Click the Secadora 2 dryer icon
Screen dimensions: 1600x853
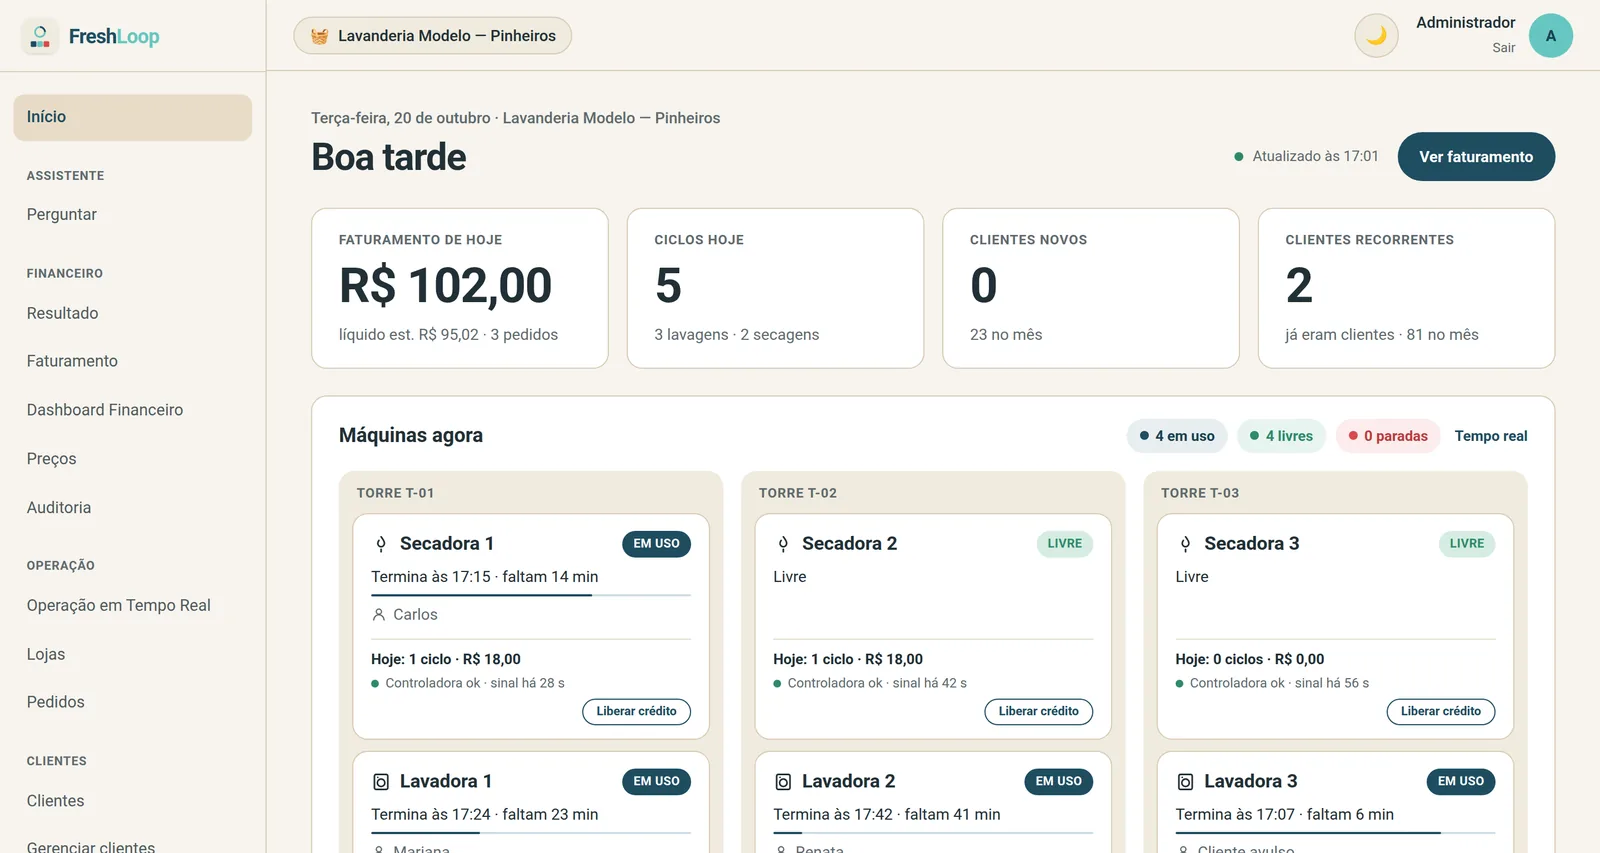coord(783,544)
